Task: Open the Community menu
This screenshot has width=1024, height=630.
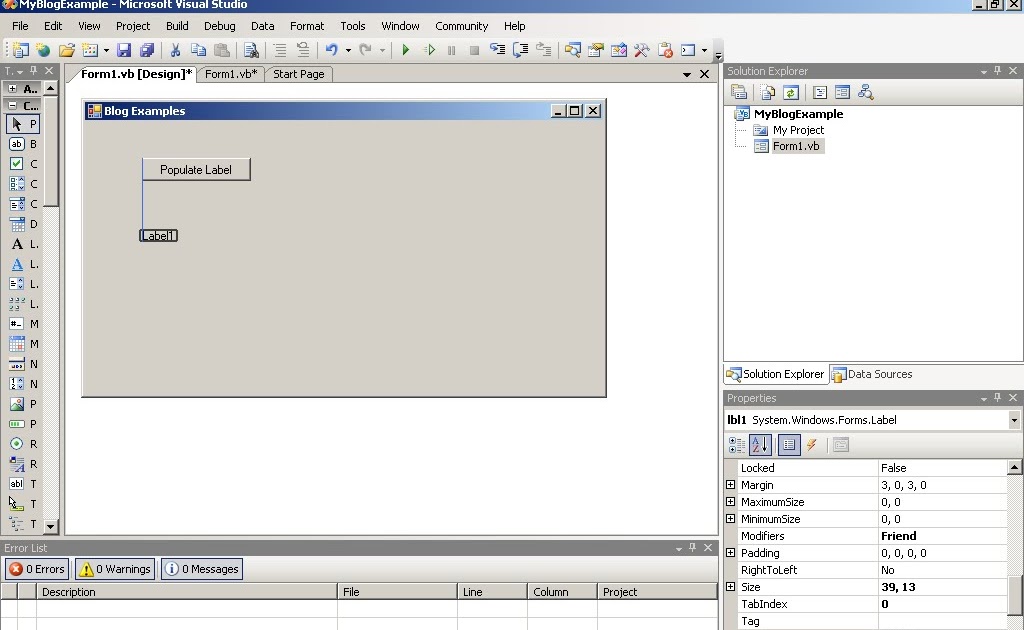Action: [462, 26]
